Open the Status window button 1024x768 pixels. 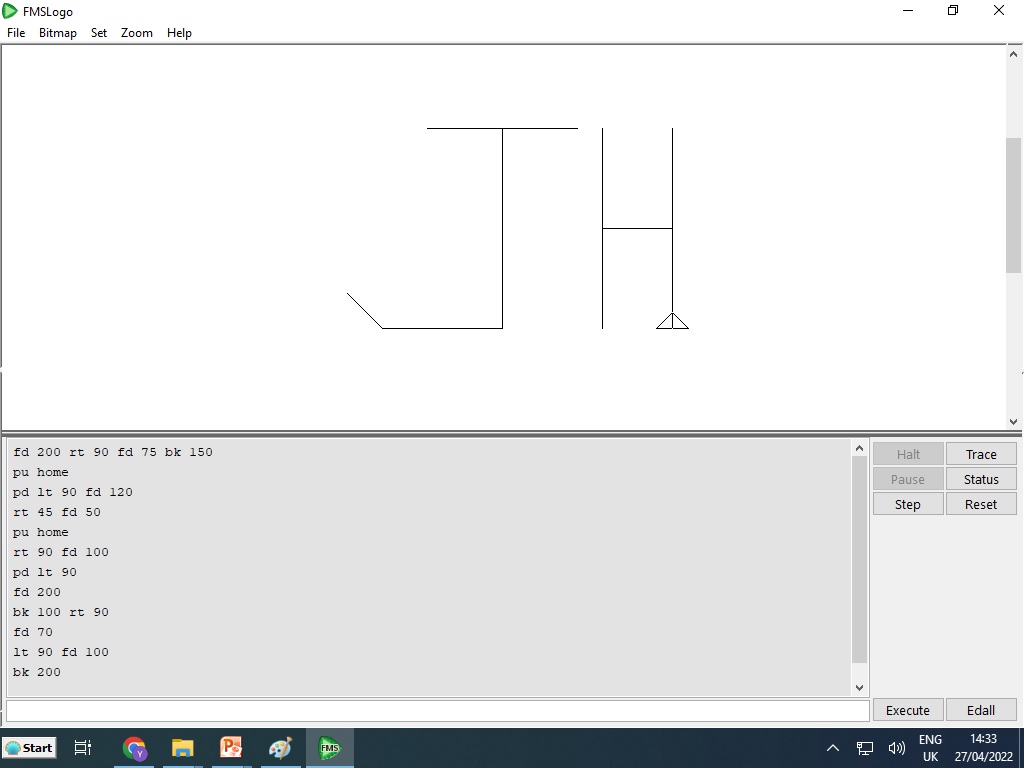pos(981,479)
